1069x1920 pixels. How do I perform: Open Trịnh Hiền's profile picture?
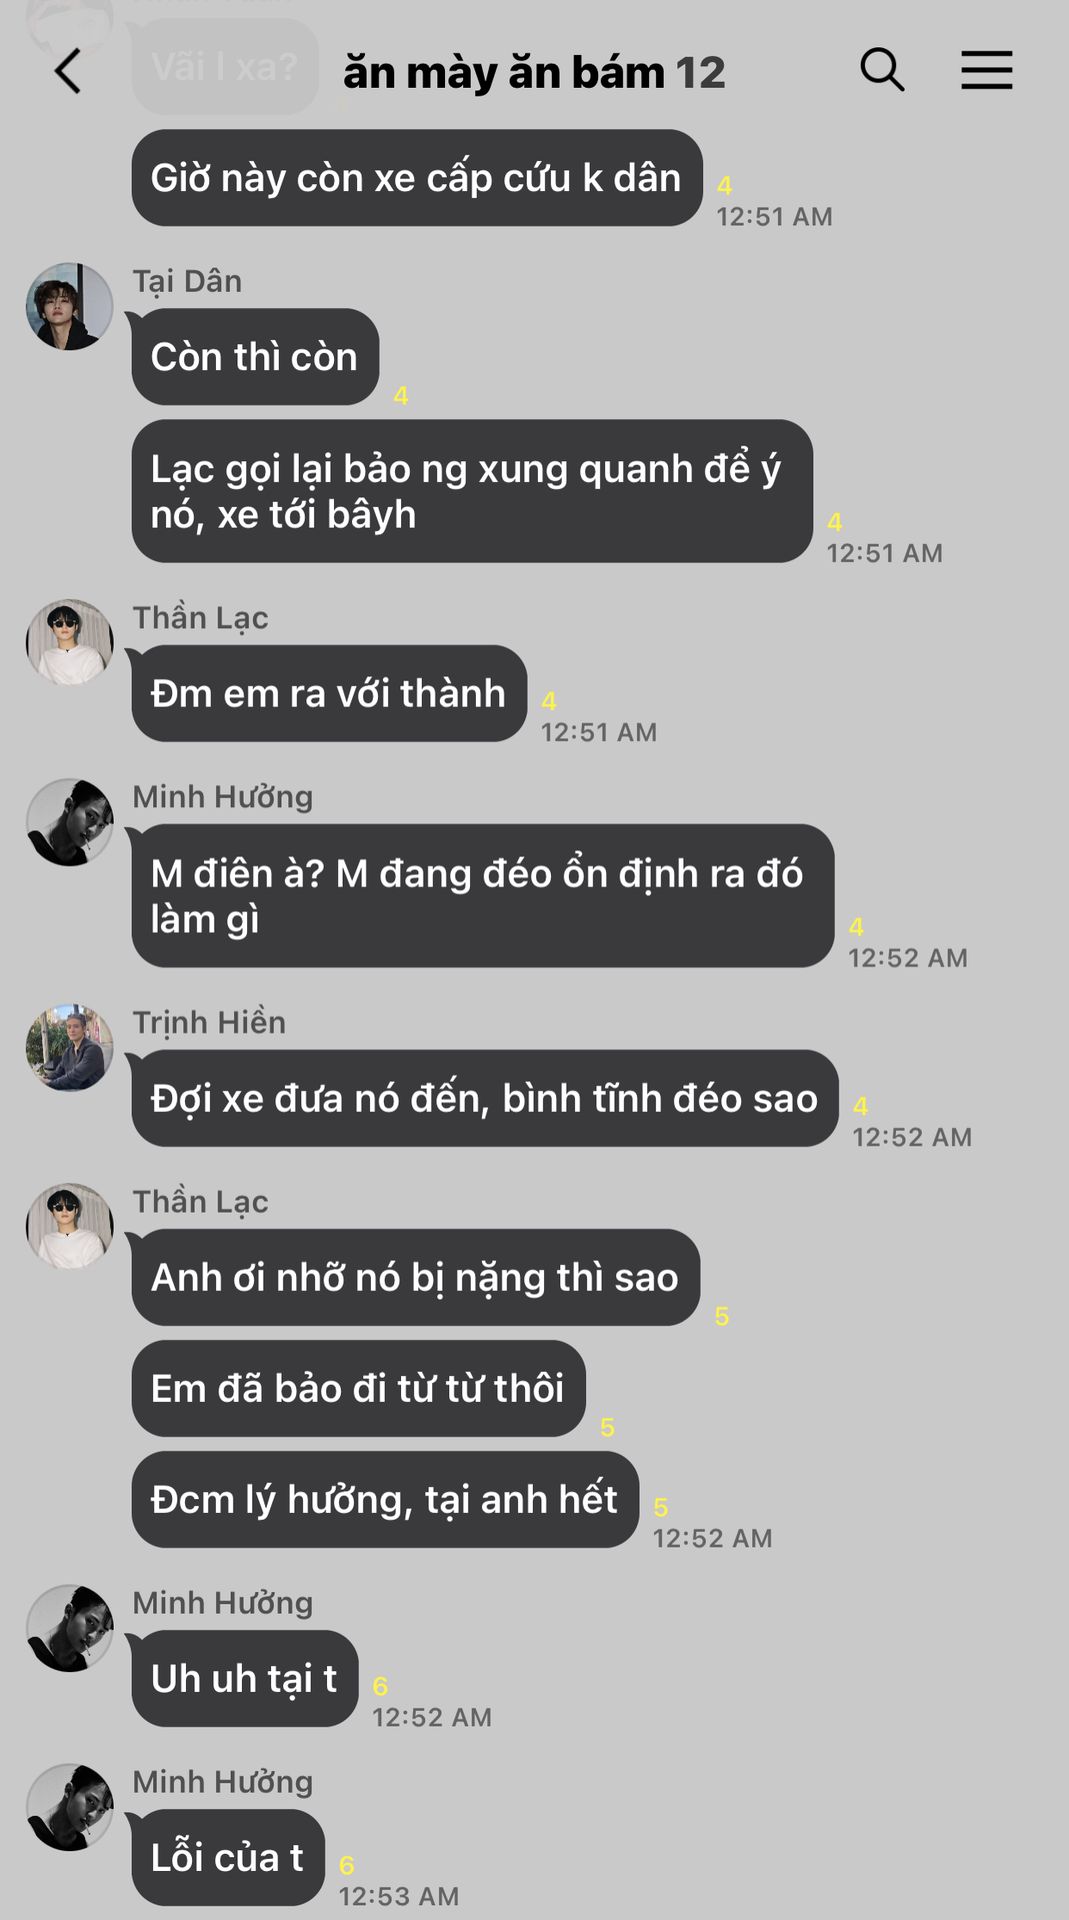[69, 1048]
